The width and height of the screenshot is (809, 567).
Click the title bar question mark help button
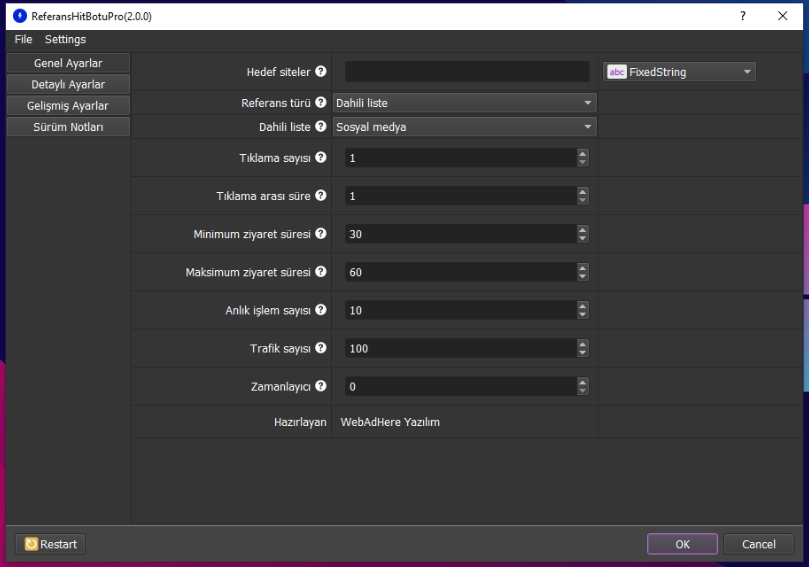(x=742, y=16)
